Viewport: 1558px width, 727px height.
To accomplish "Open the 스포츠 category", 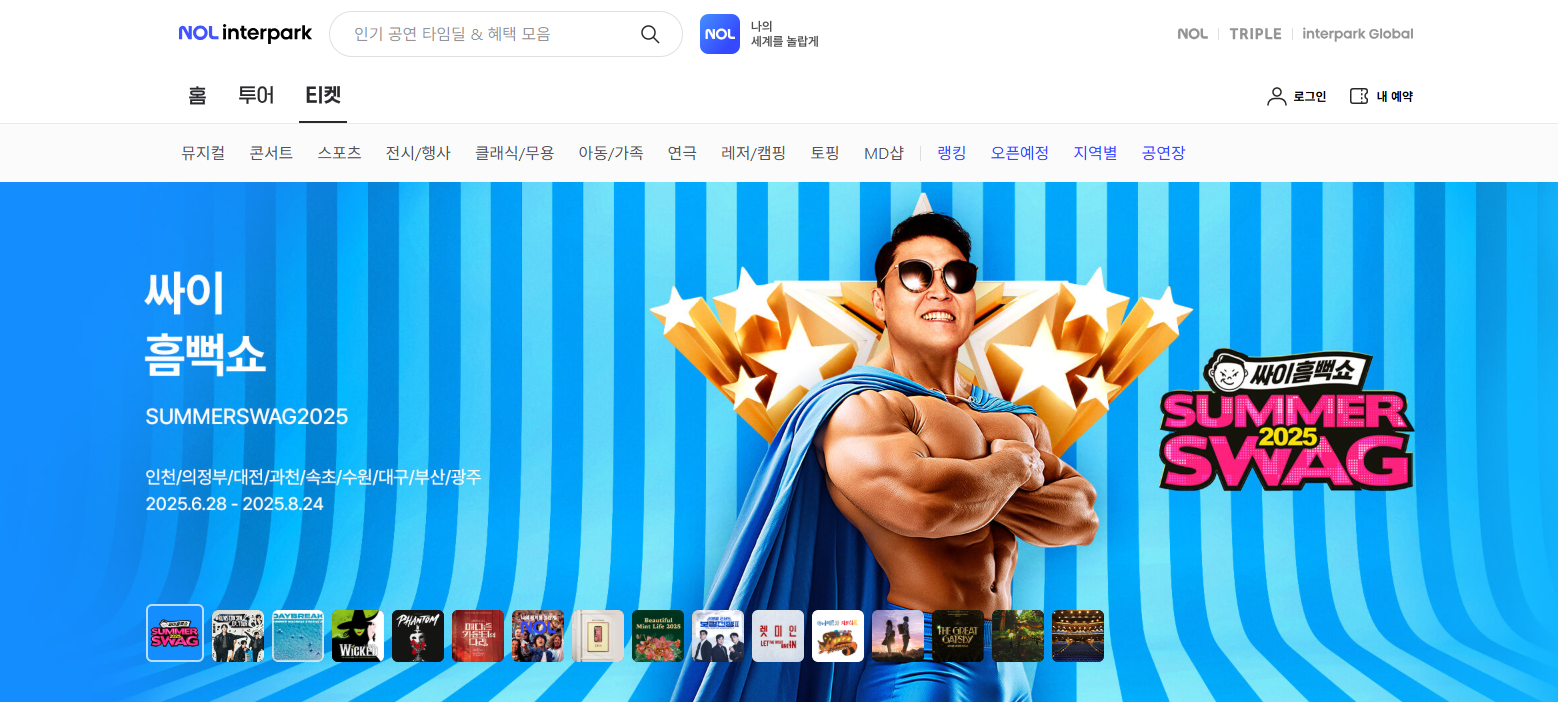I will click(x=339, y=153).
